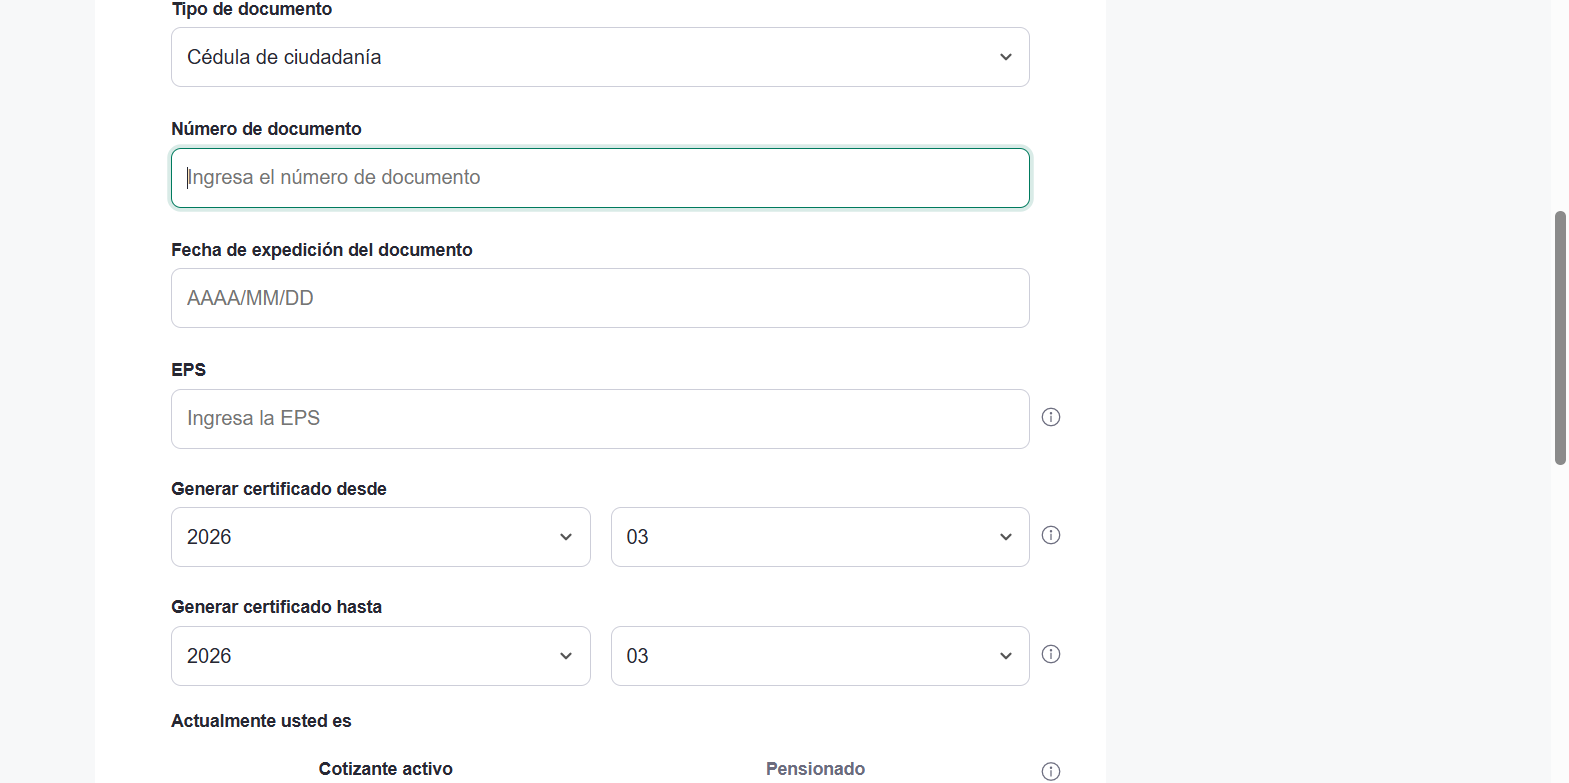Click info icon next to Pensionado option
This screenshot has width=1569, height=783.
tap(1051, 771)
